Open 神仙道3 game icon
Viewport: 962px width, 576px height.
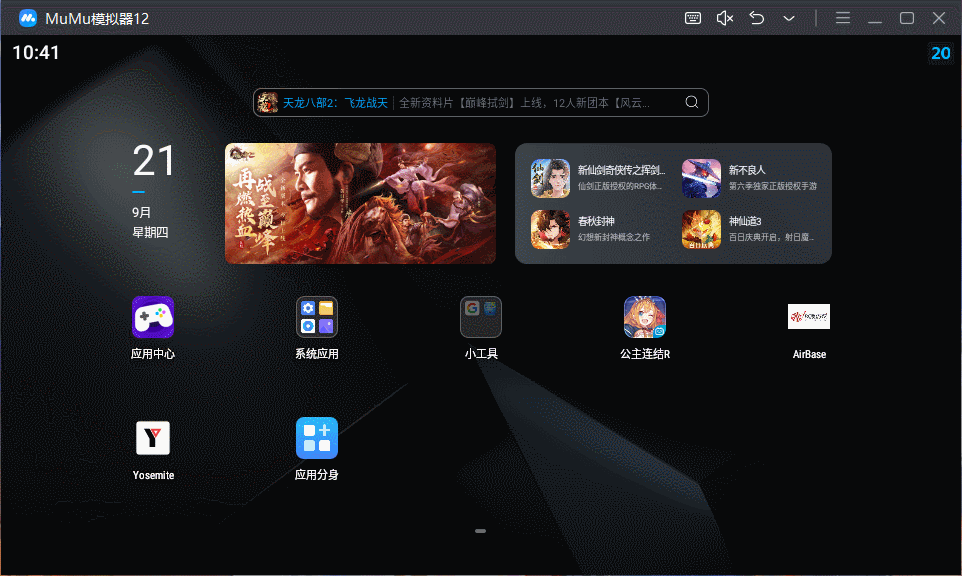pyautogui.click(x=701, y=229)
